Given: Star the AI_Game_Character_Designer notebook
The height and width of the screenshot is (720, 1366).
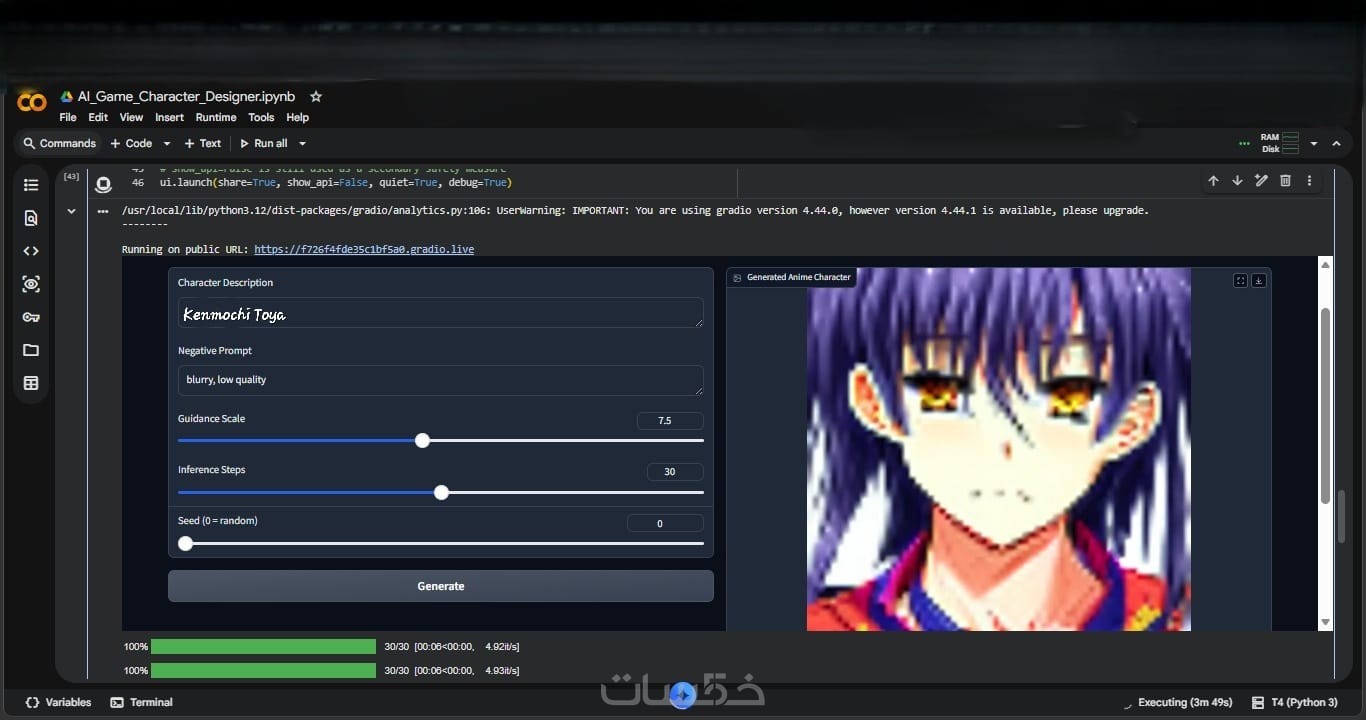Looking at the screenshot, I should [x=316, y=97].
